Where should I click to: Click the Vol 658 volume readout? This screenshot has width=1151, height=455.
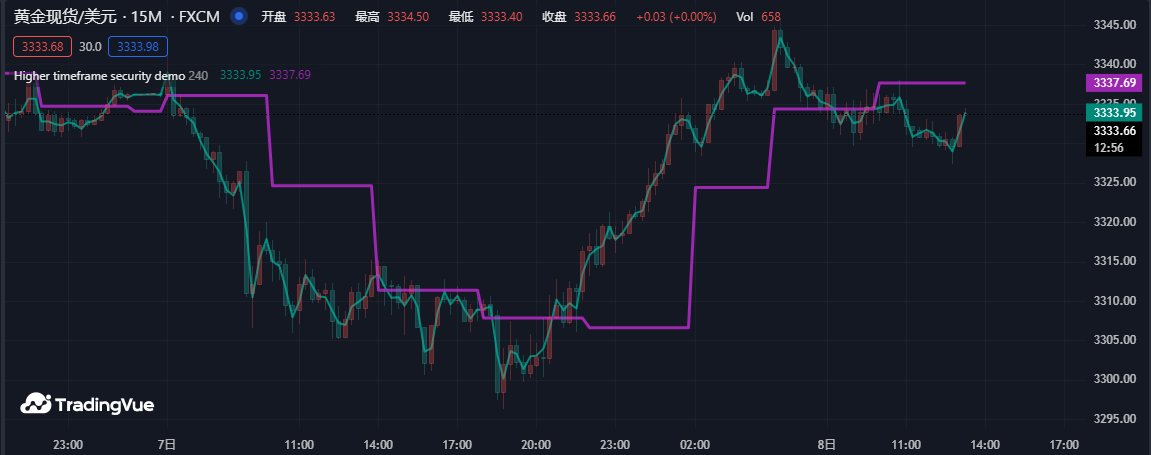coord(758,17)
